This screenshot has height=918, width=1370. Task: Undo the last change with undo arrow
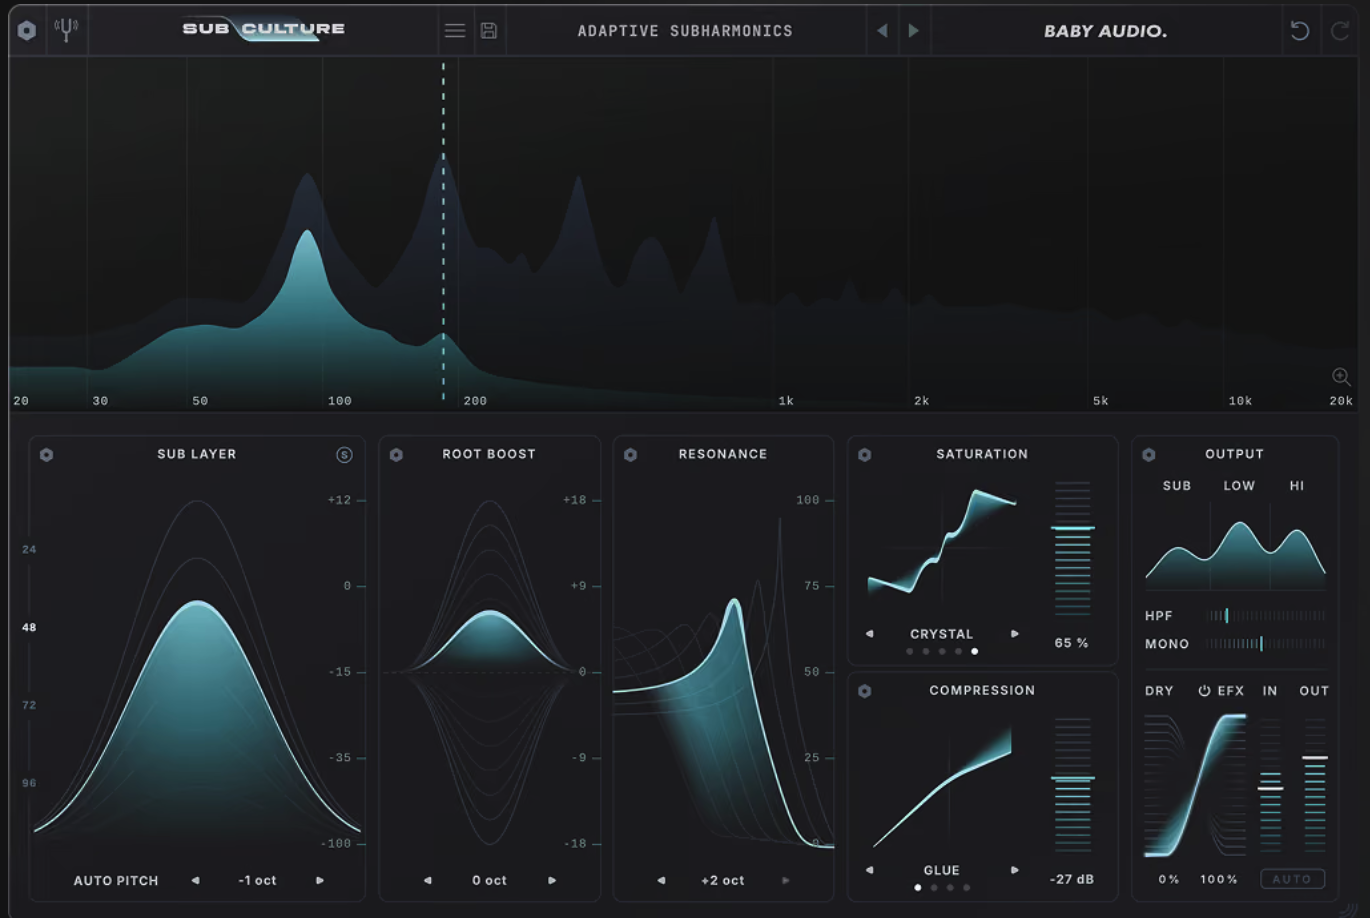coord(1300,31)
